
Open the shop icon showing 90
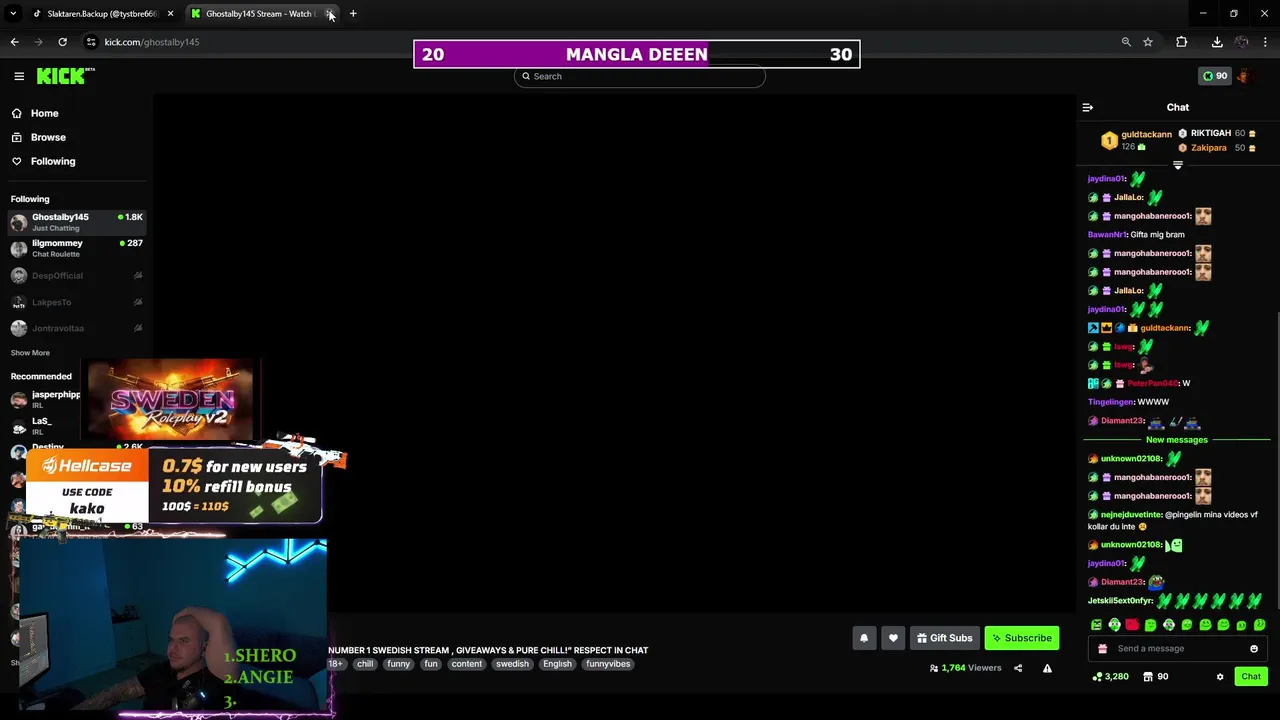click(1156, 677)
